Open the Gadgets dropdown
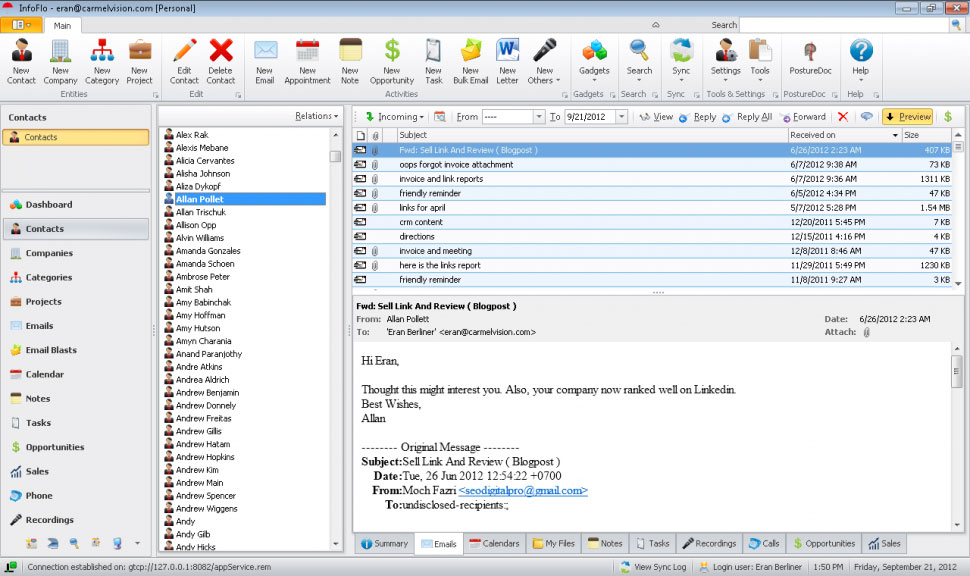The image size is (970, 576). click(594, 61)
